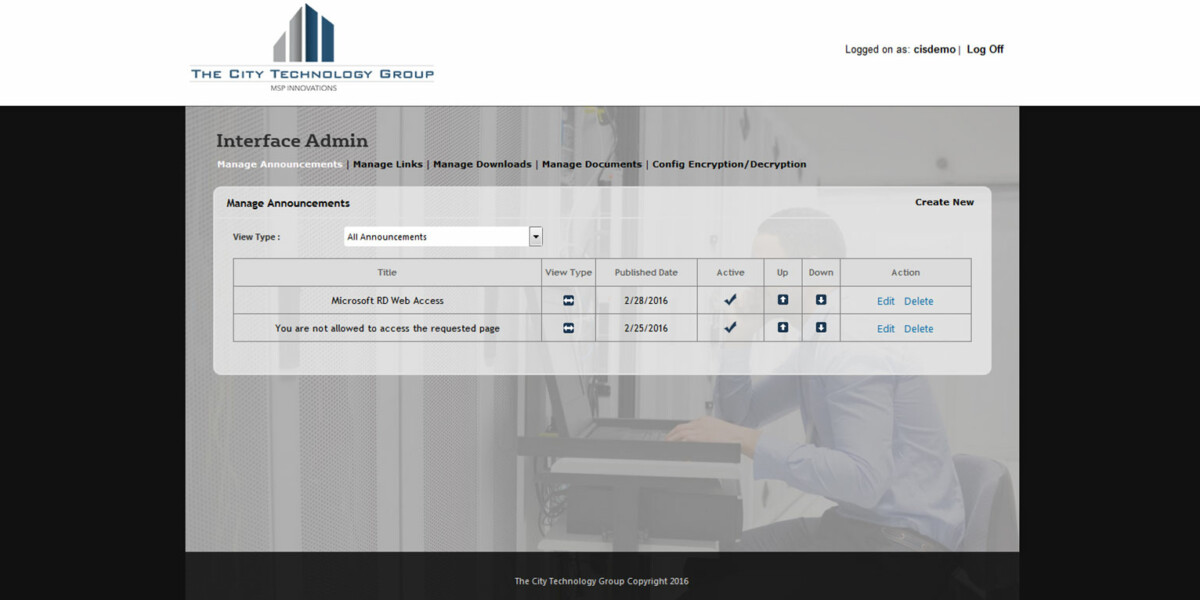Image resolution: width=1200 pixels, height=600 pixels.
Task: Toggle the Active checkmark for Microsoft RD Web Access
Action: (730, 298)
